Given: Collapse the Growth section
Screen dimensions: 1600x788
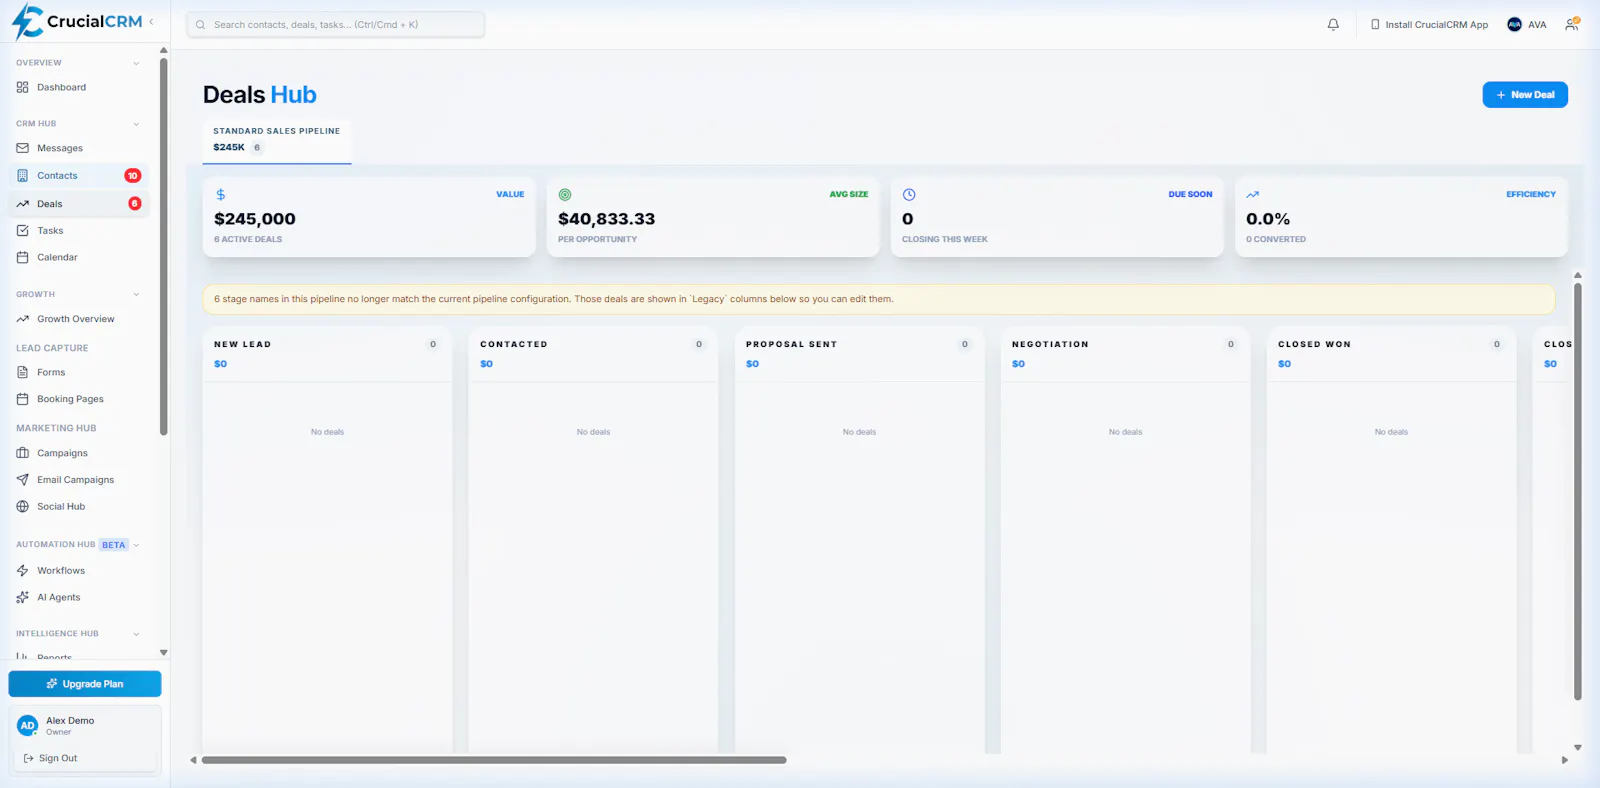Looking at the screenshot, I should coord(136,294).
